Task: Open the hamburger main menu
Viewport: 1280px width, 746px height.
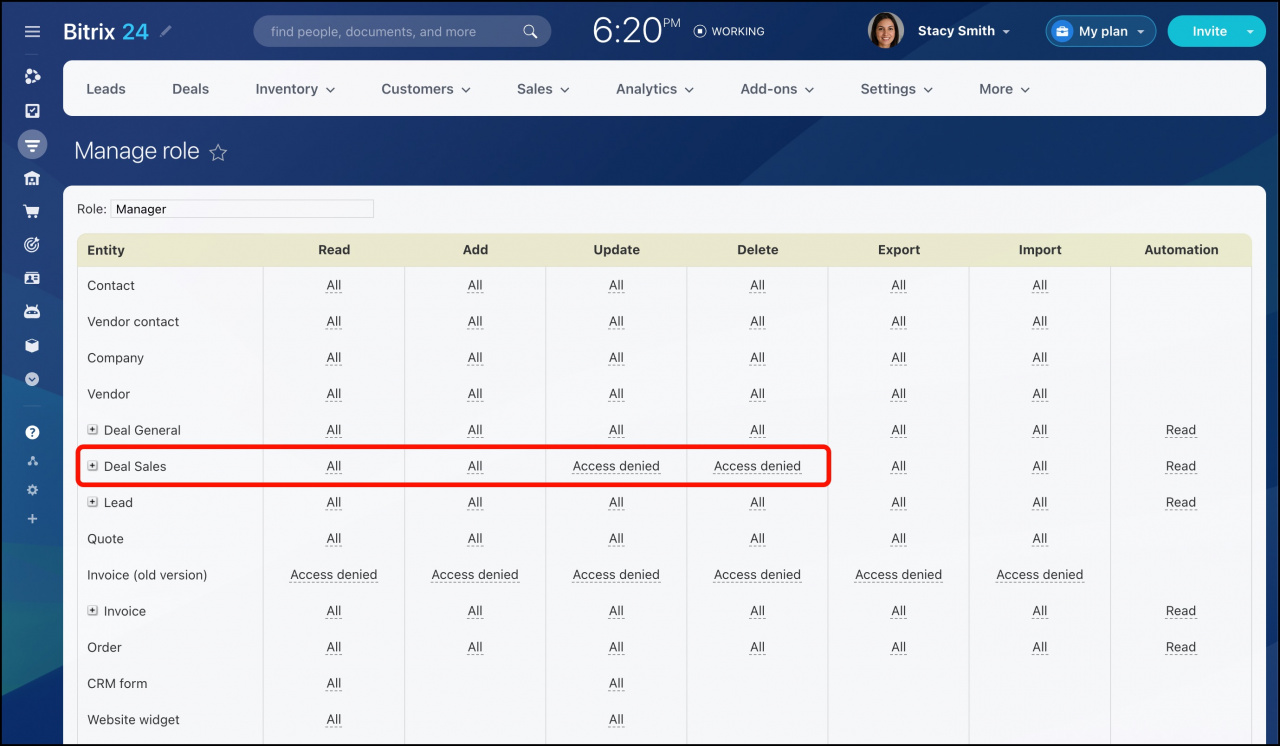Action: 32,32
